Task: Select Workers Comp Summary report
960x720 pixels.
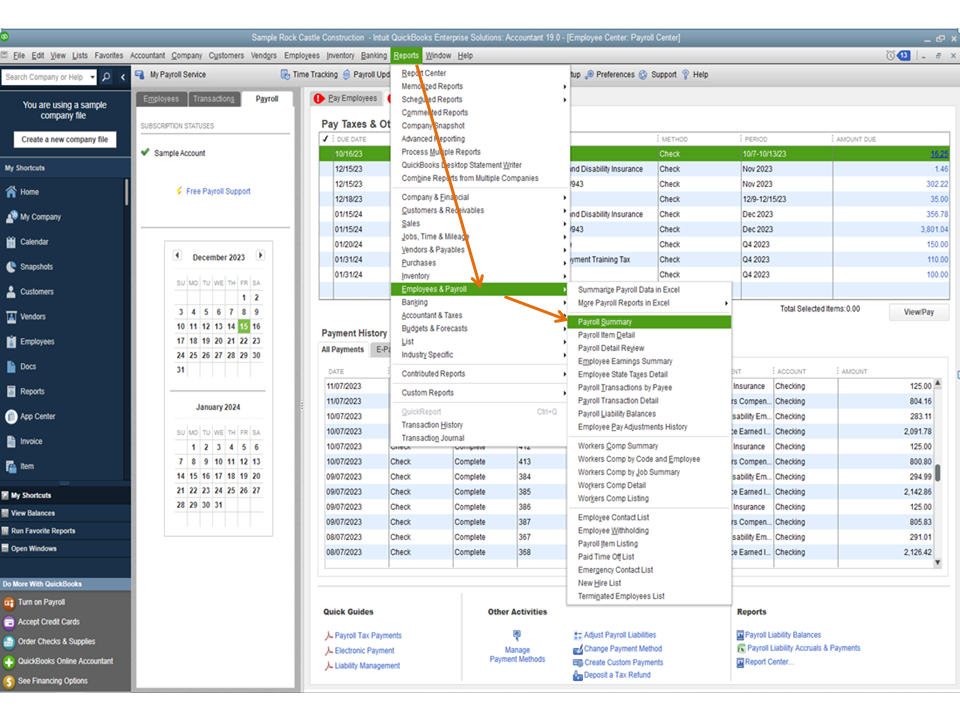Action: tap(650, 446)
